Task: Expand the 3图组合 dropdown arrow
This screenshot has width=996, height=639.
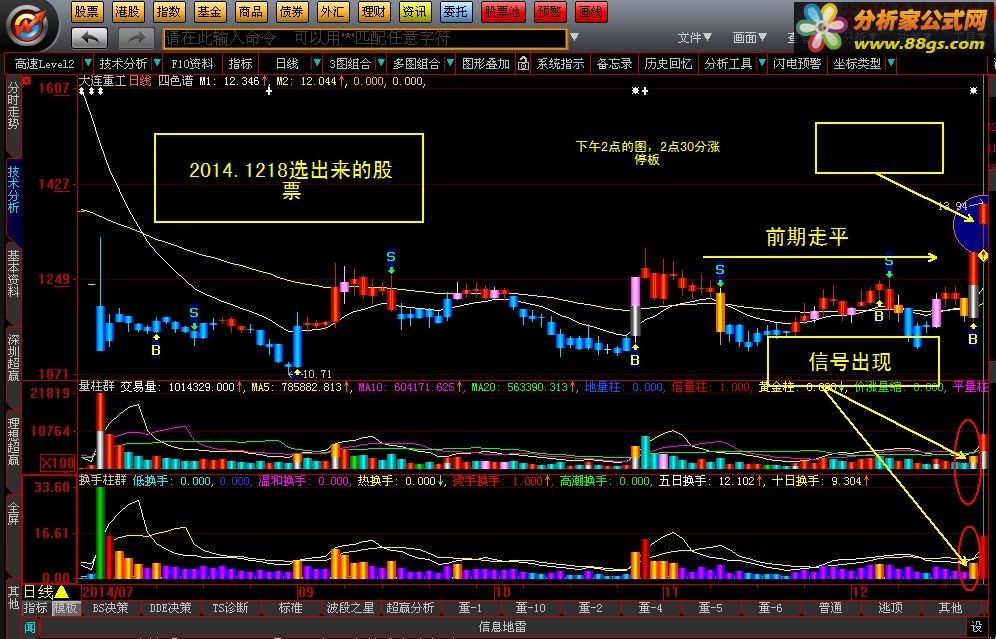Action: pos(381,64)
